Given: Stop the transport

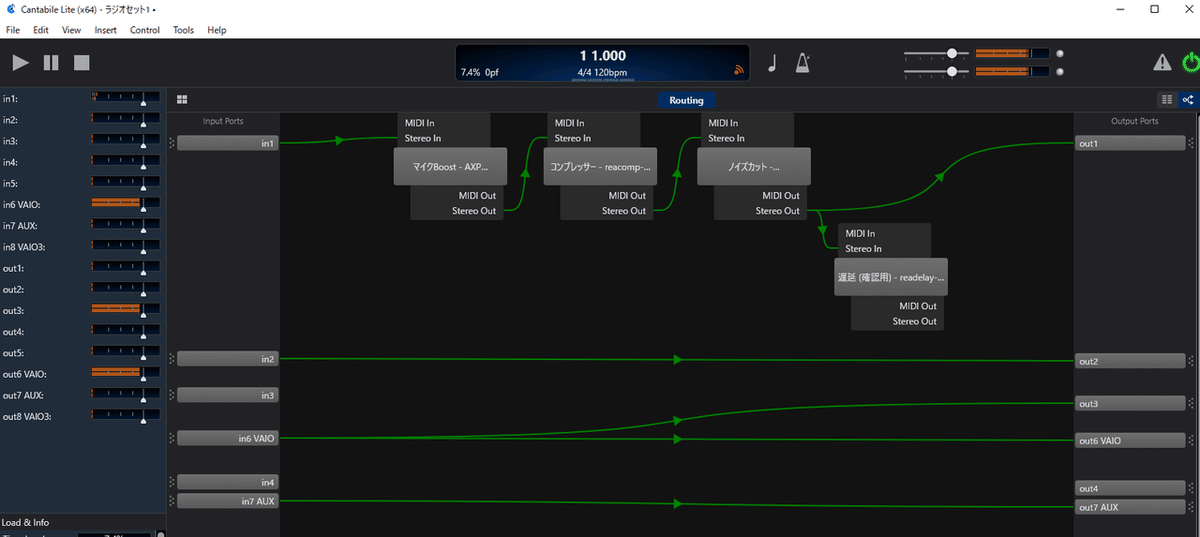Looking at the screenshot, I should click(82, 63).
